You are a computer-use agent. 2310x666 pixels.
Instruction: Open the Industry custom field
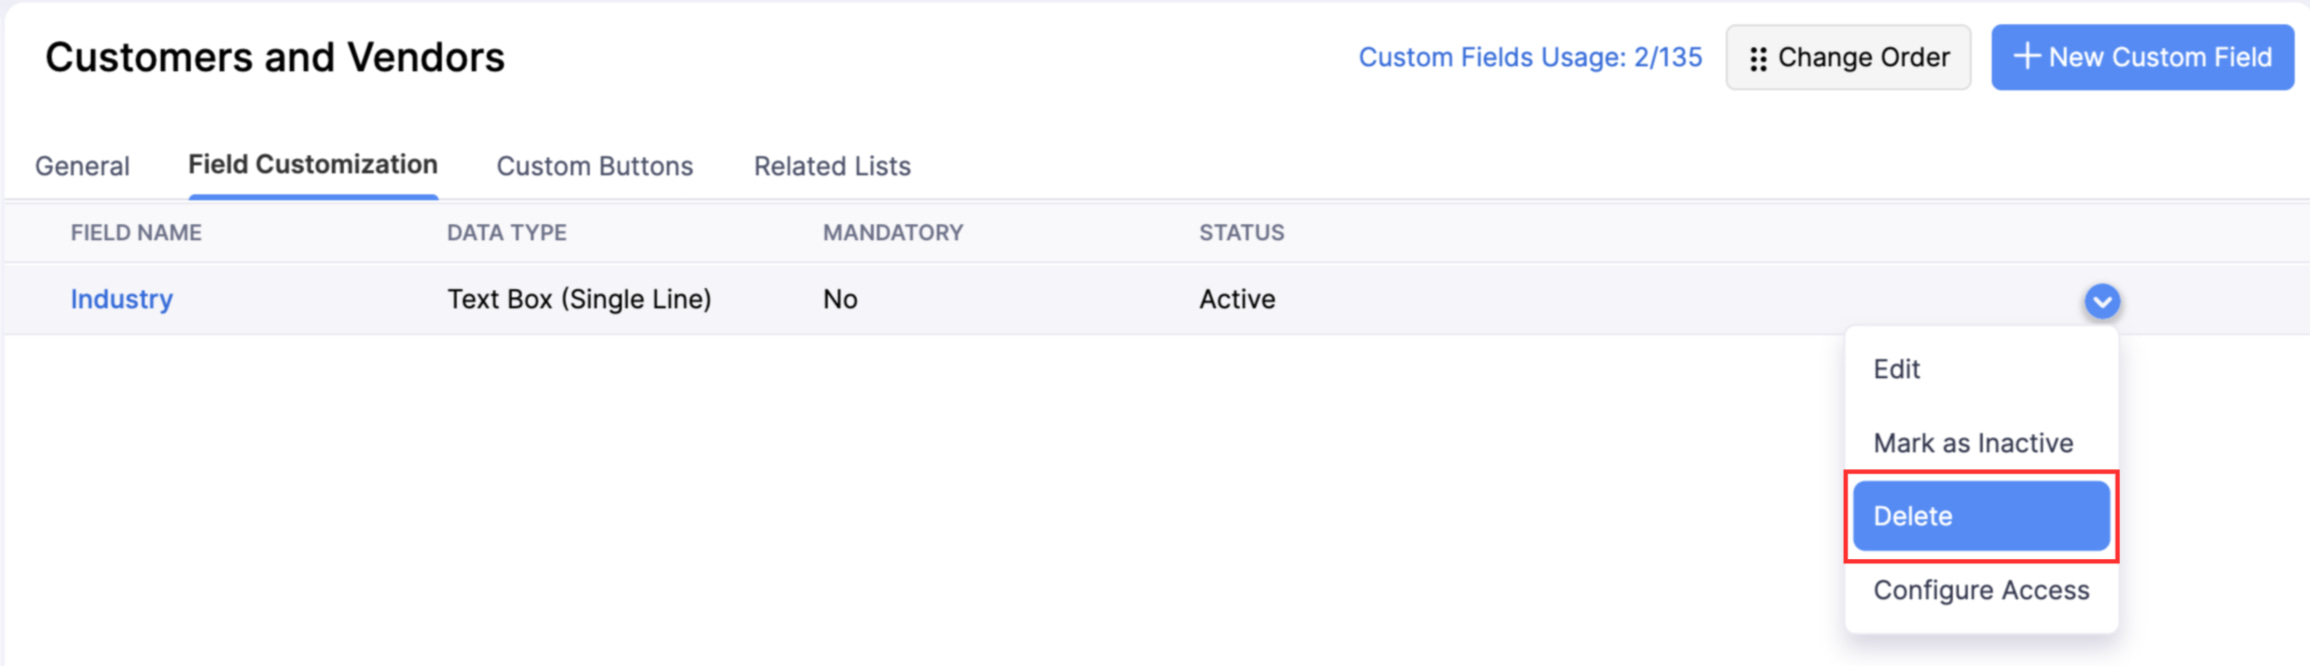pos(121,299)
